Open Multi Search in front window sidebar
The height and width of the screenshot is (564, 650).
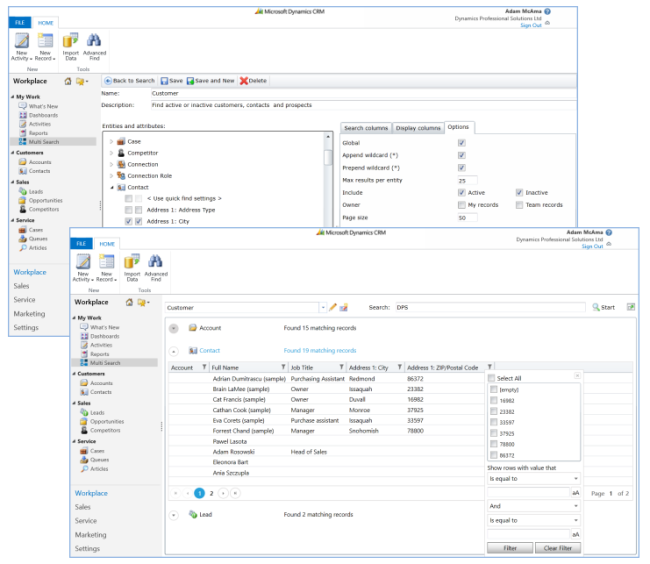105,363
